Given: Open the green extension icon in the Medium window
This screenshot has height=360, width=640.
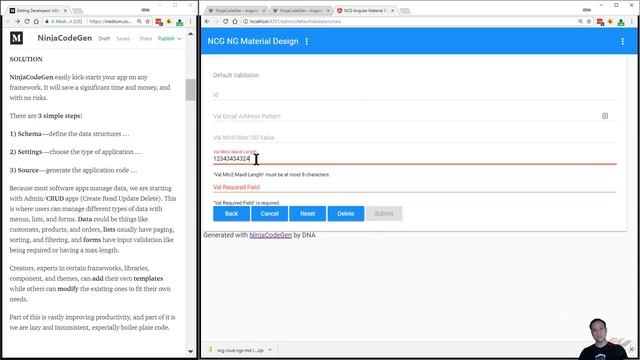Looking at the screenshot, I should pos(180,22).
